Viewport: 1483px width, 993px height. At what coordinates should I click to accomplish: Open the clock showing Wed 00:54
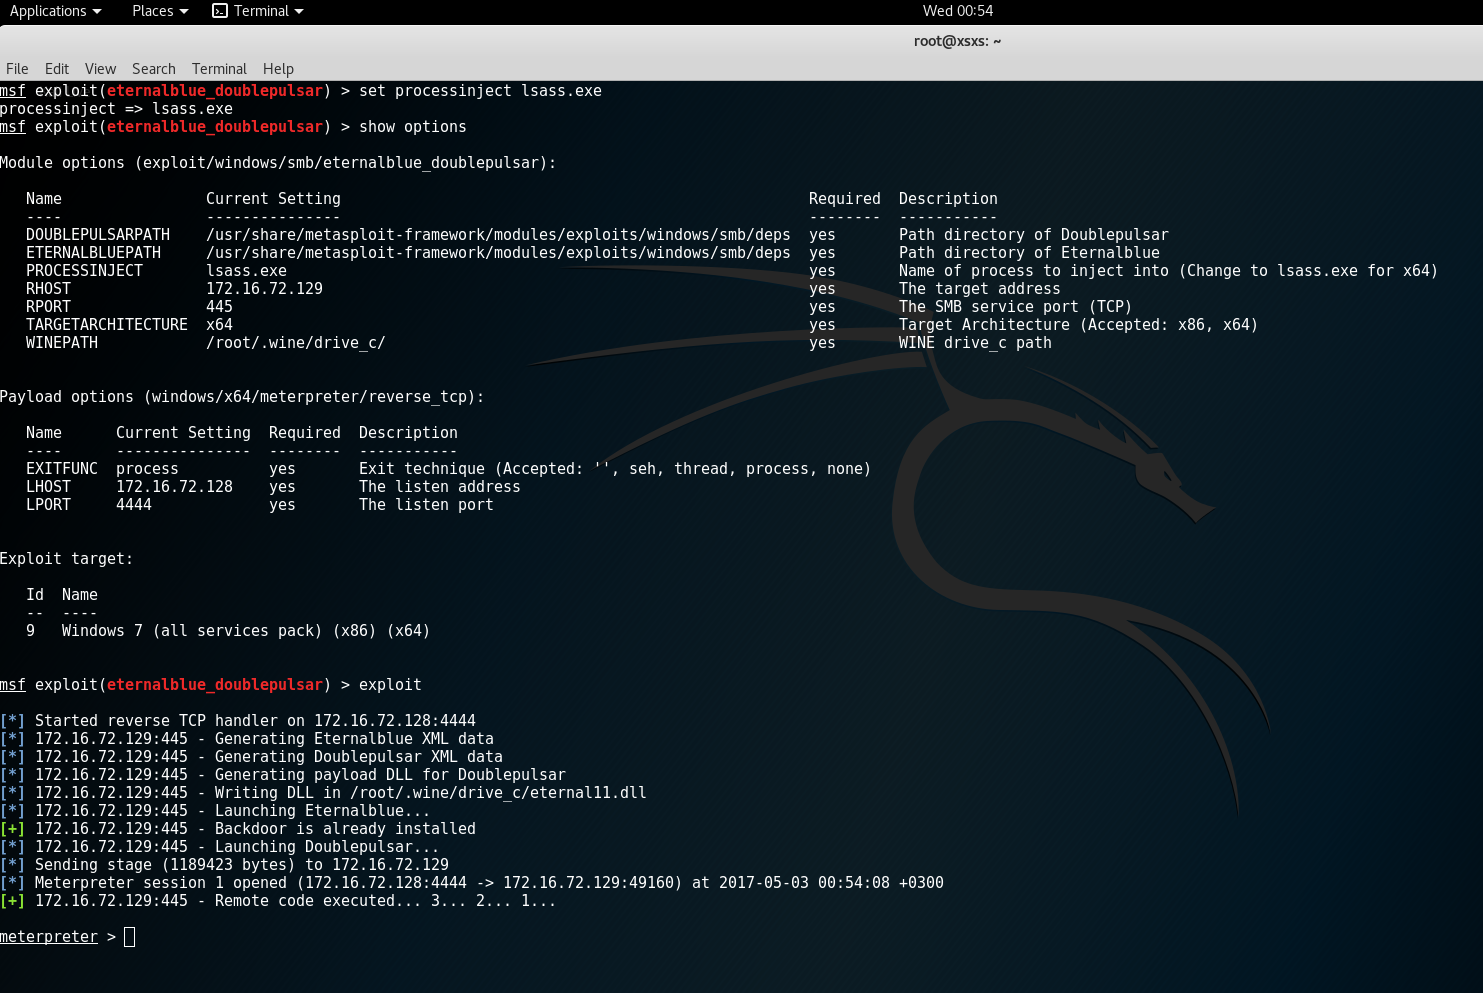click(x=957, y=11)
